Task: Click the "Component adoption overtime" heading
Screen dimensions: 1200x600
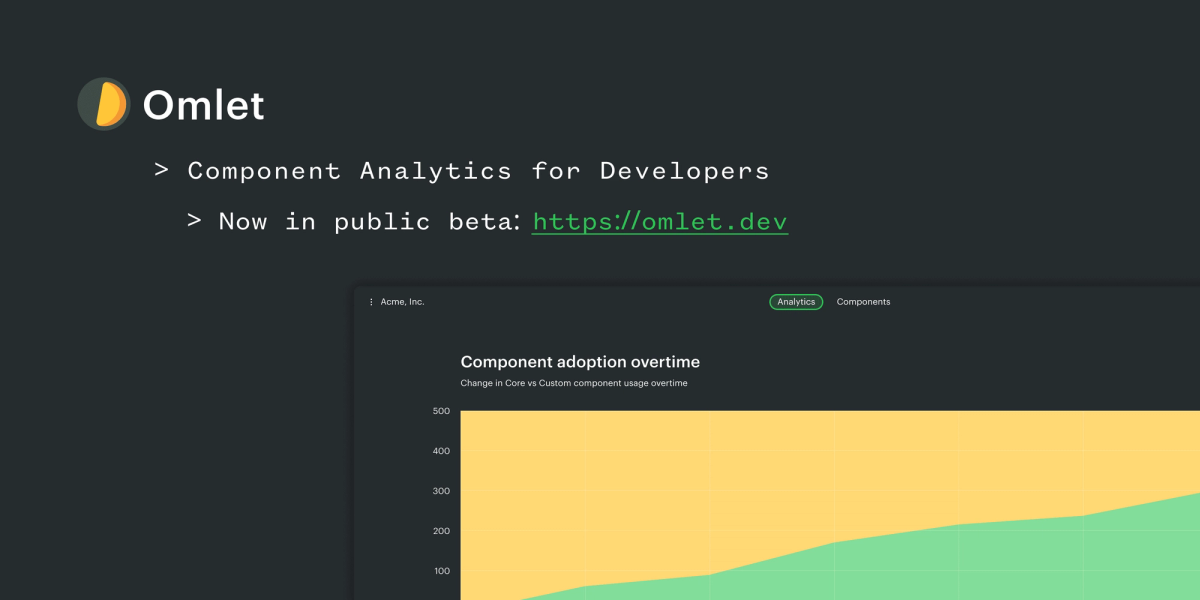Action: (x=580, y=362)
